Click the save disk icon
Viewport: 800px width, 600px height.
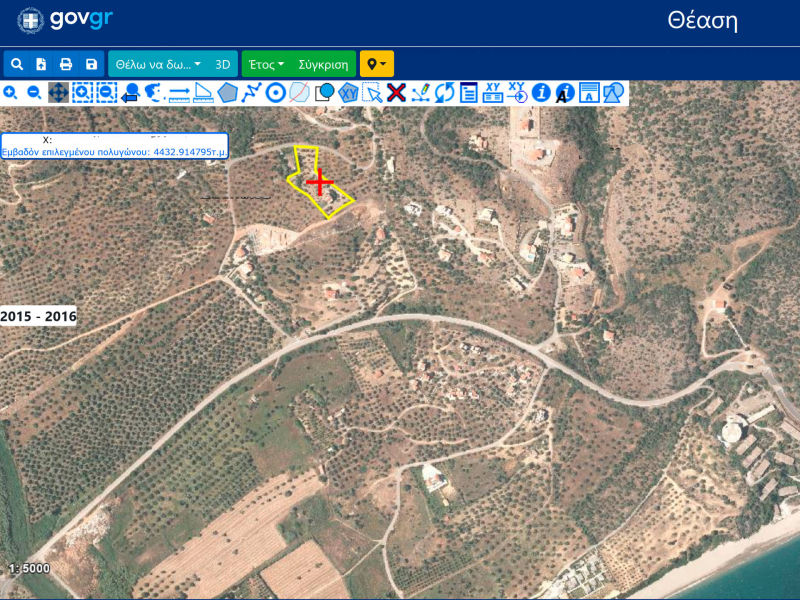pos(91,64)
